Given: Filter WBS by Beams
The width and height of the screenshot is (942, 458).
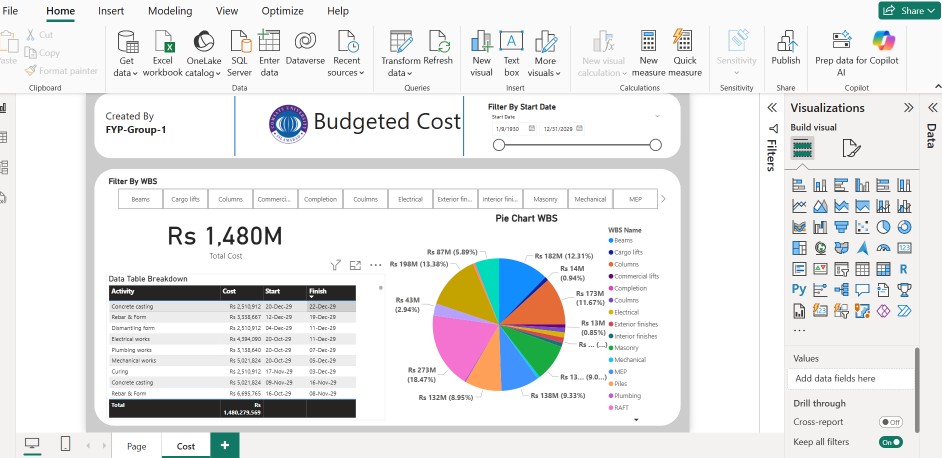Looking at the screenshot, I should (140, 199).
